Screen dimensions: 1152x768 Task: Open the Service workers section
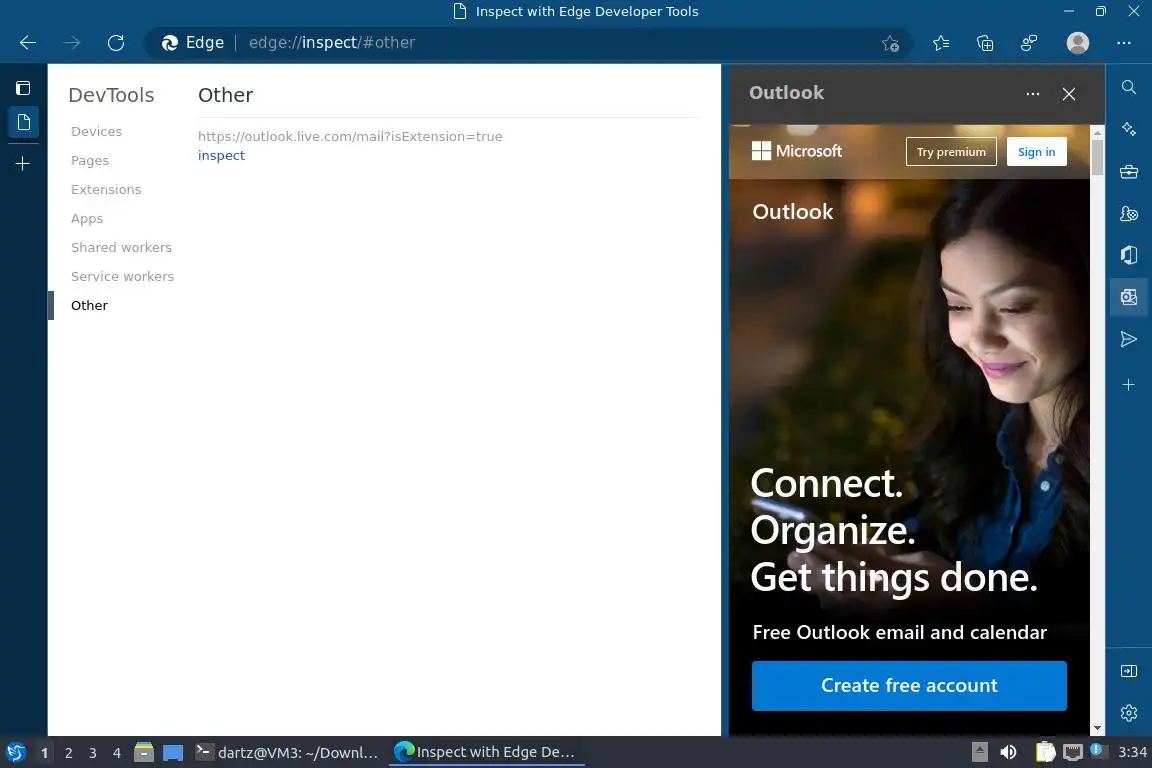point(123,276)
